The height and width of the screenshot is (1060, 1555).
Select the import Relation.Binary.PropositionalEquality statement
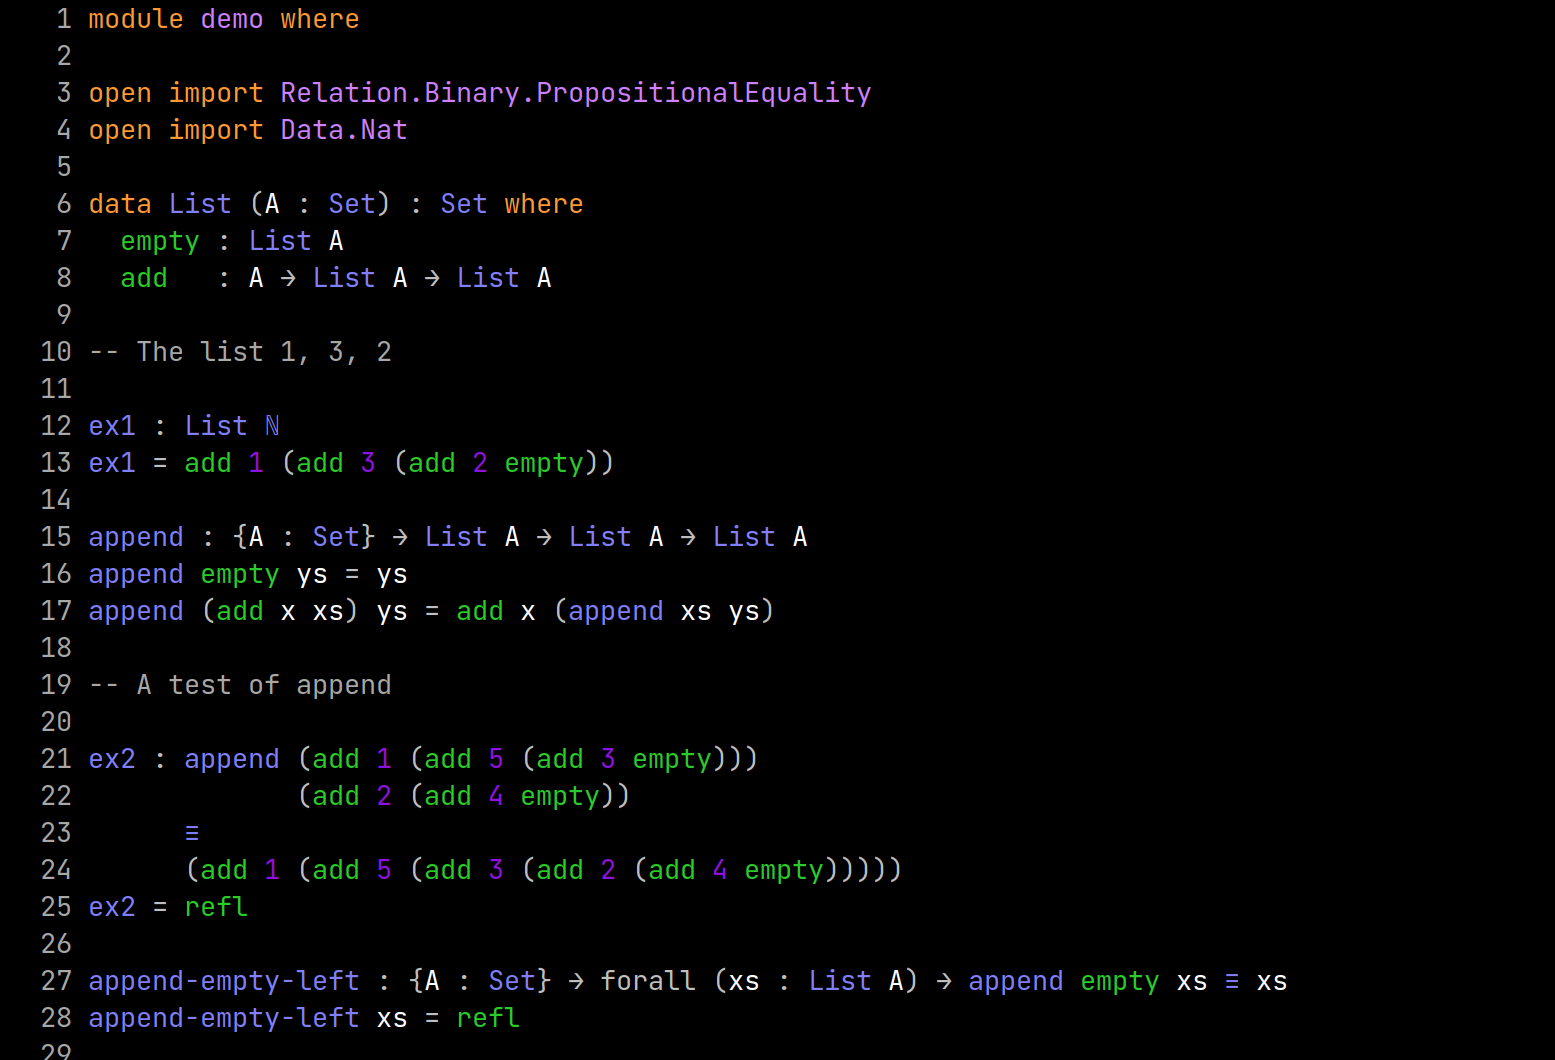(520, 92)
